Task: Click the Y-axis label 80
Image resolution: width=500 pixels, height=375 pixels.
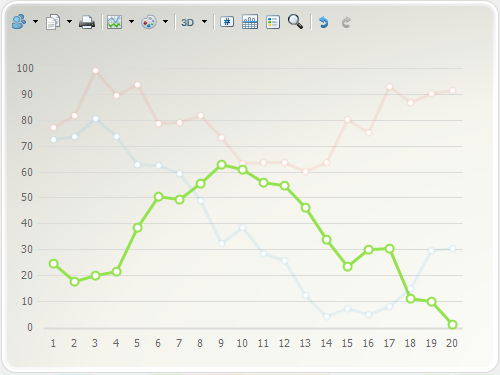Action: point(27,120)
